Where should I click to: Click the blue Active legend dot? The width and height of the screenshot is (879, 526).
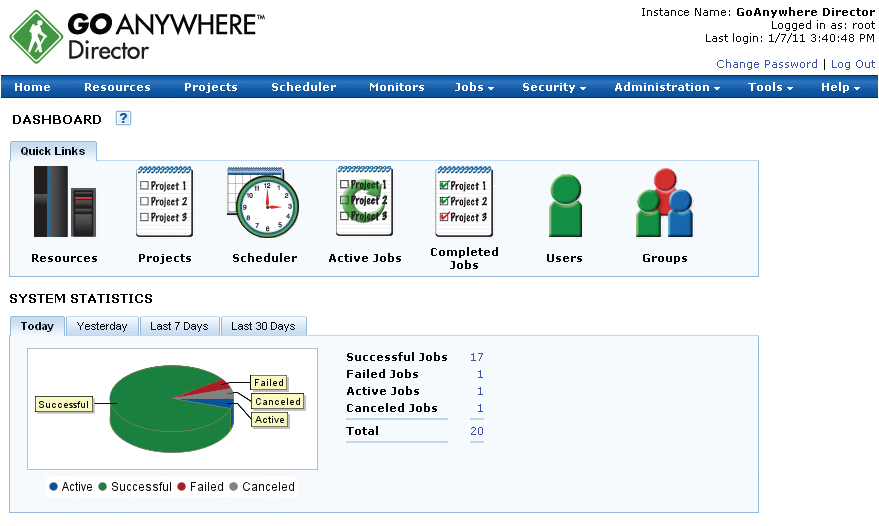click(54, 487)
